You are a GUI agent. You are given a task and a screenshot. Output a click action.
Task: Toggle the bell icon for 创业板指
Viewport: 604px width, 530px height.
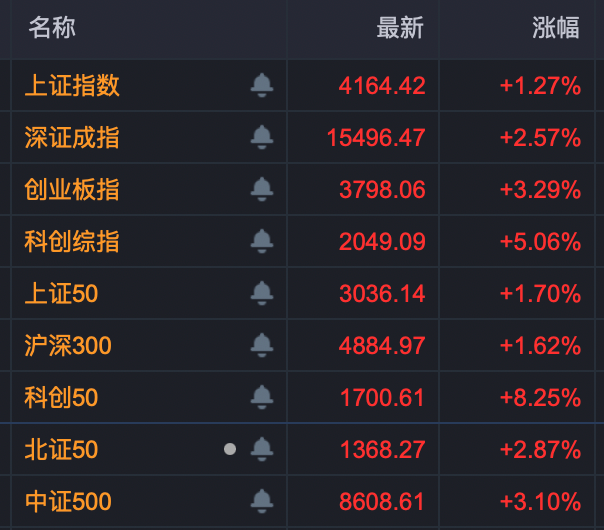(x=262, y=189)
